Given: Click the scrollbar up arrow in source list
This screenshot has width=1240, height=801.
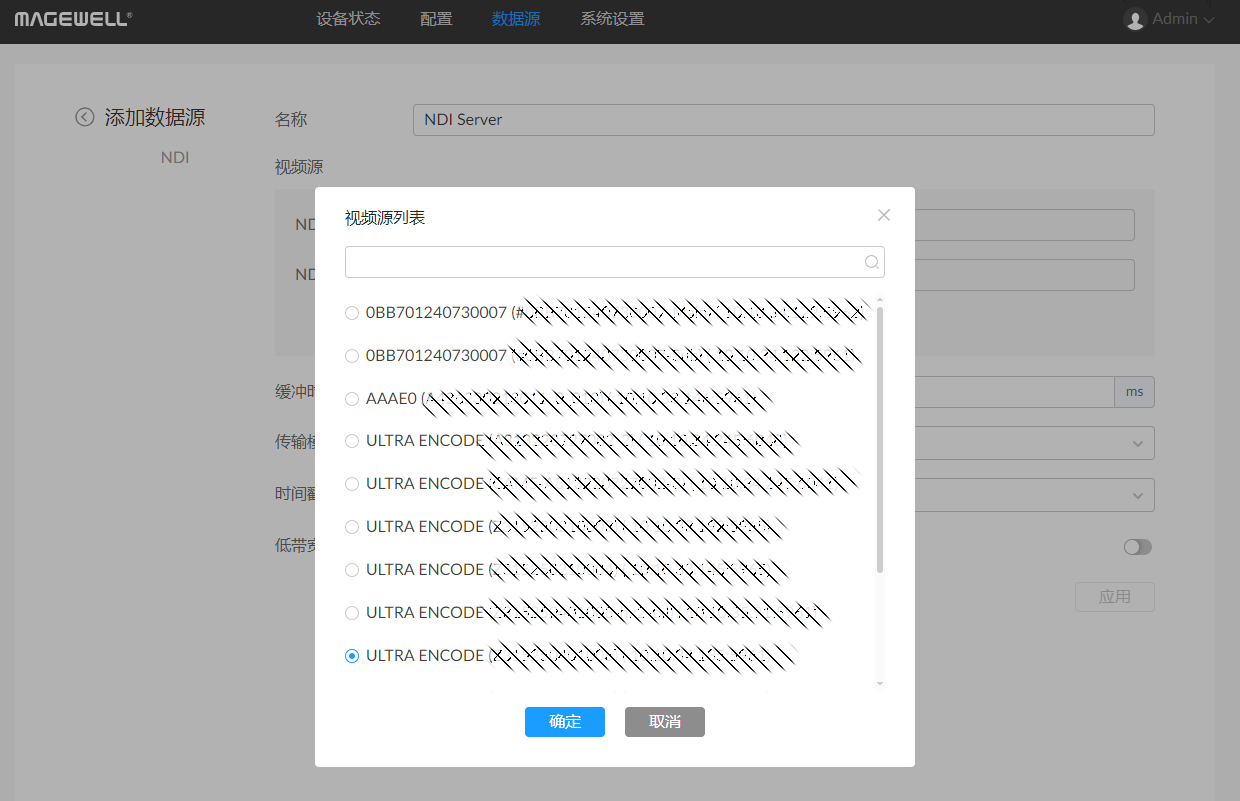Looking at the screenshot, I should pos(880,299).
